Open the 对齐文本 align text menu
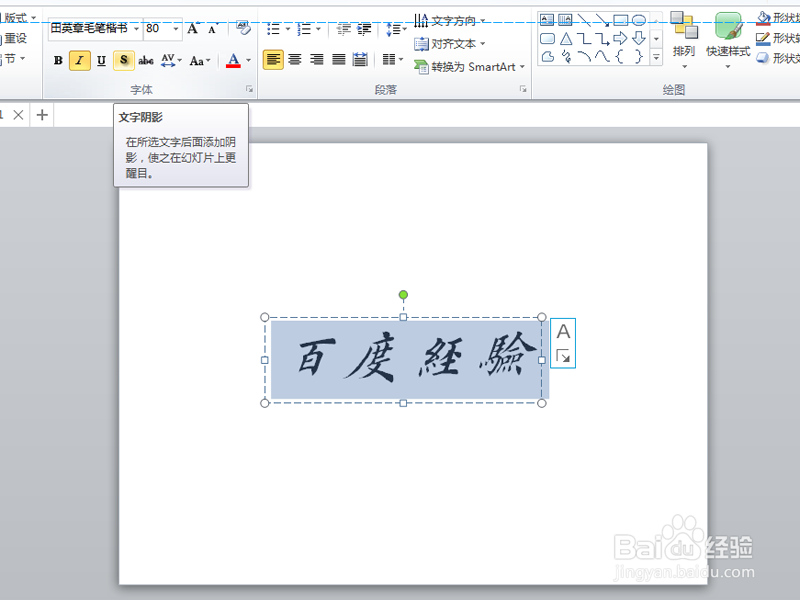The image size is (800, 600). tap(449, 44)
